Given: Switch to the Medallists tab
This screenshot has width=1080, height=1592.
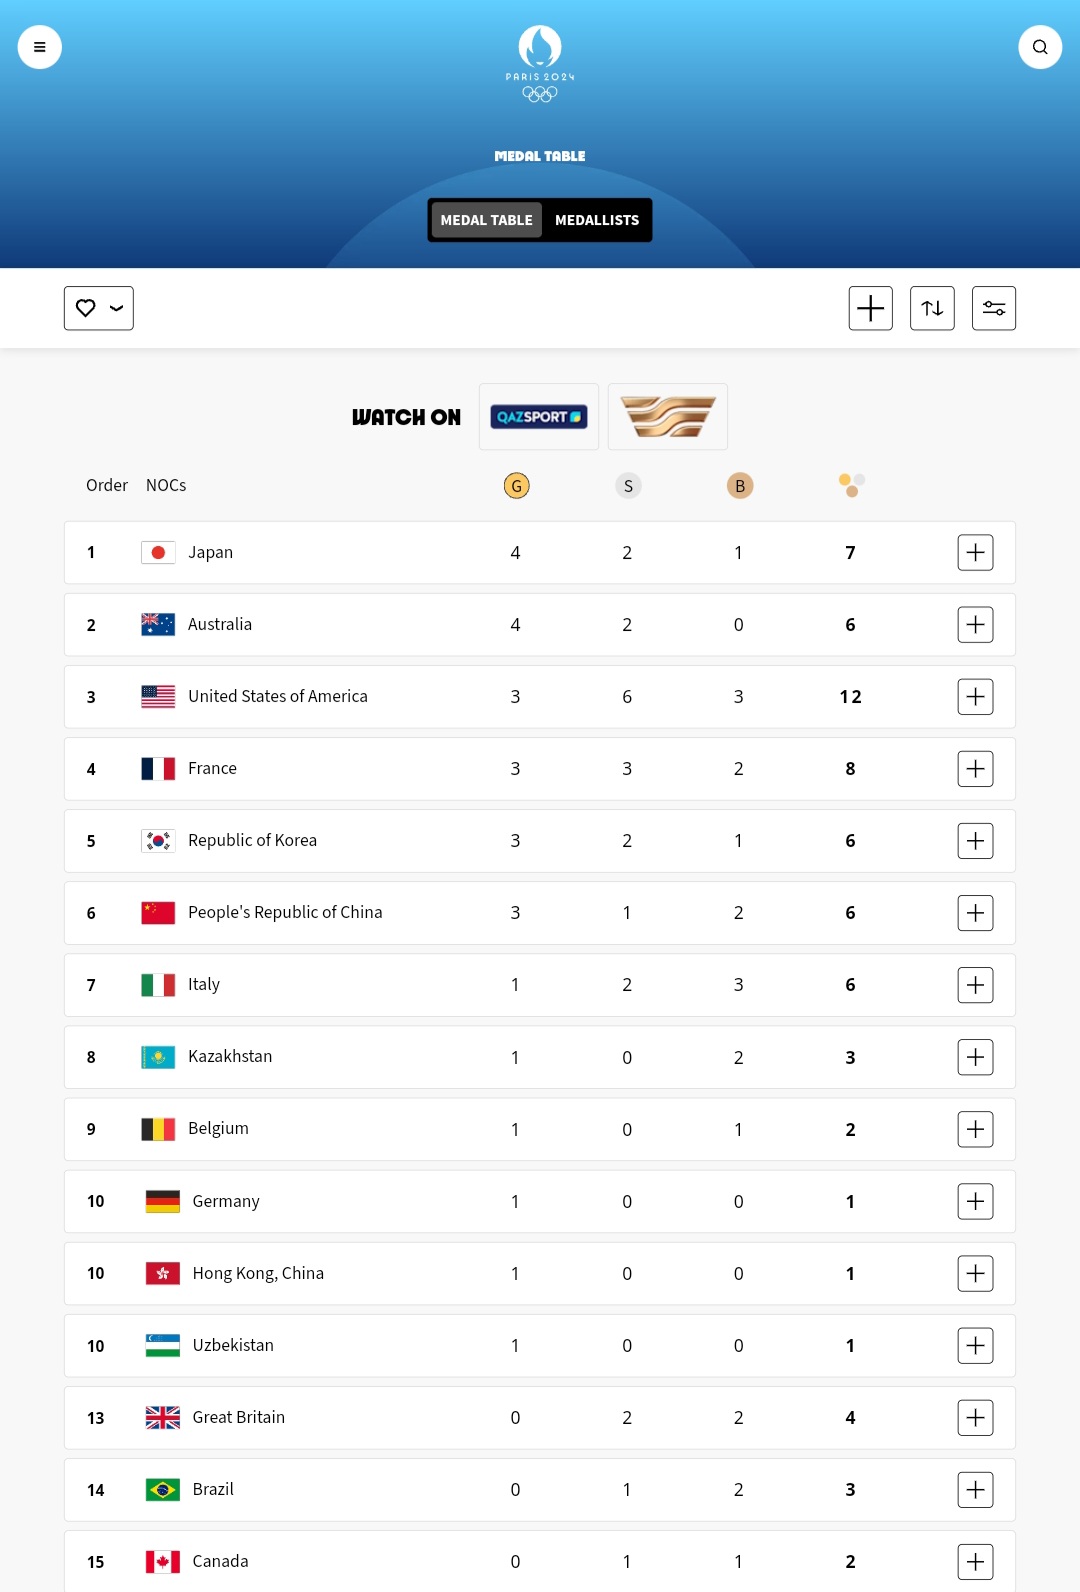Looking at the screenshot, I should (597, 220).
